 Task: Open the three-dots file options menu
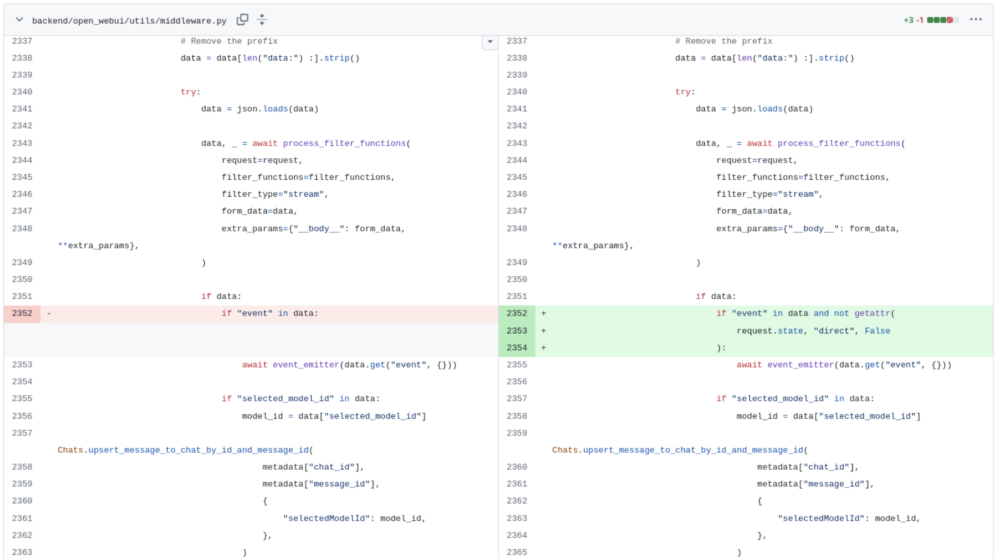coord(975,20)
